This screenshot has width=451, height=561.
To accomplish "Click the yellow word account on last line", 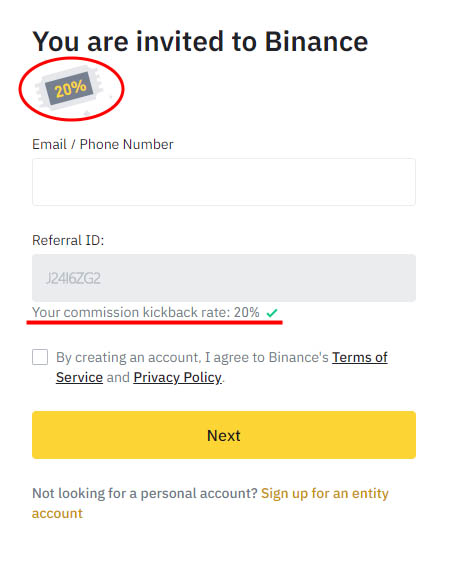I will click(57, 513).
